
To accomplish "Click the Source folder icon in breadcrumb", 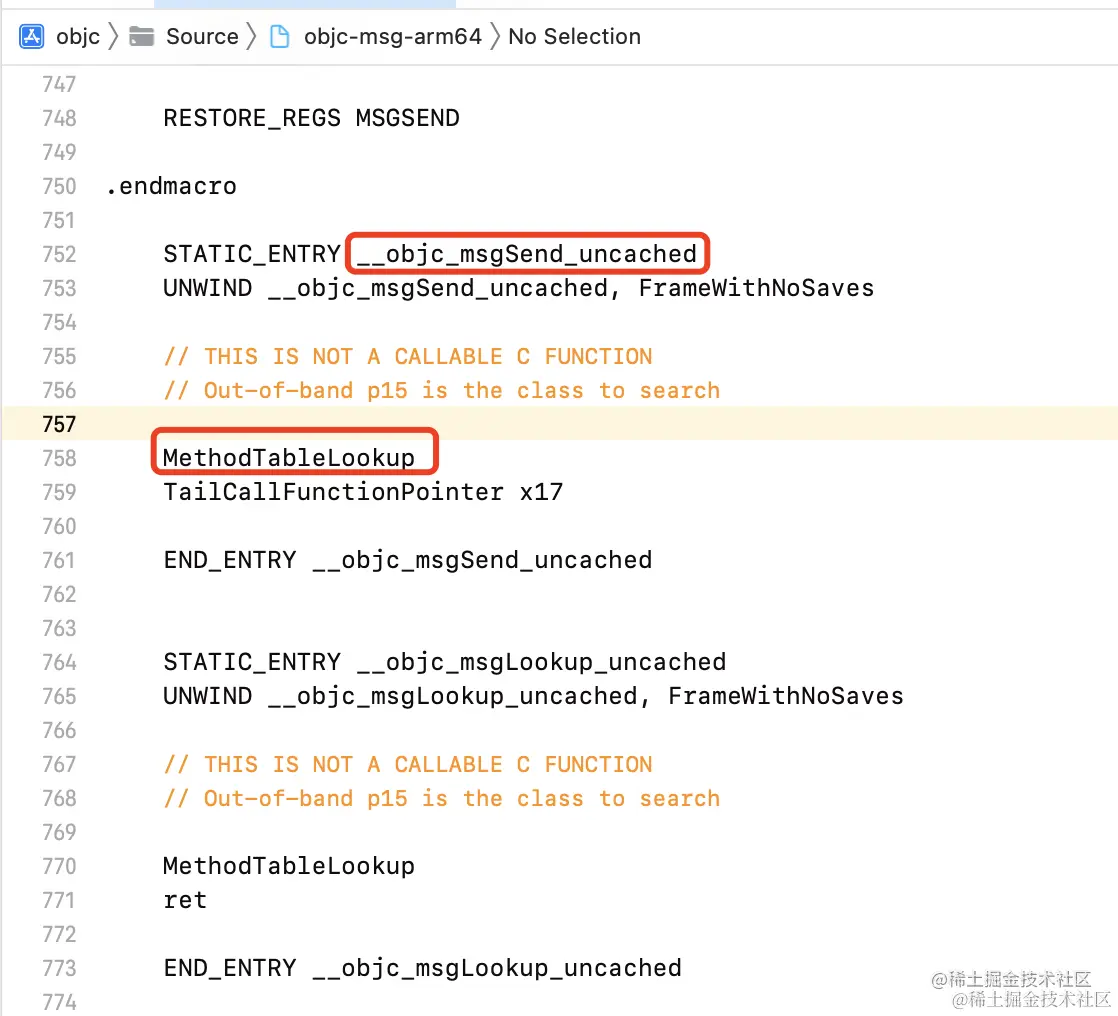I will click(x=141, y=36).
